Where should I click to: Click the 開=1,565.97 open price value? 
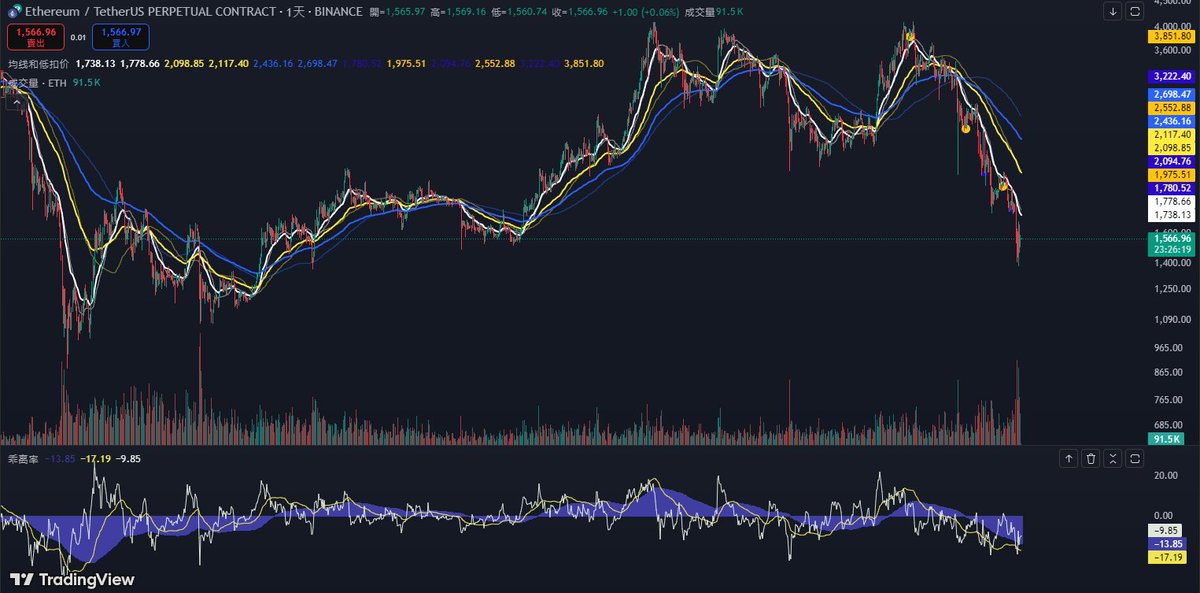396,11
